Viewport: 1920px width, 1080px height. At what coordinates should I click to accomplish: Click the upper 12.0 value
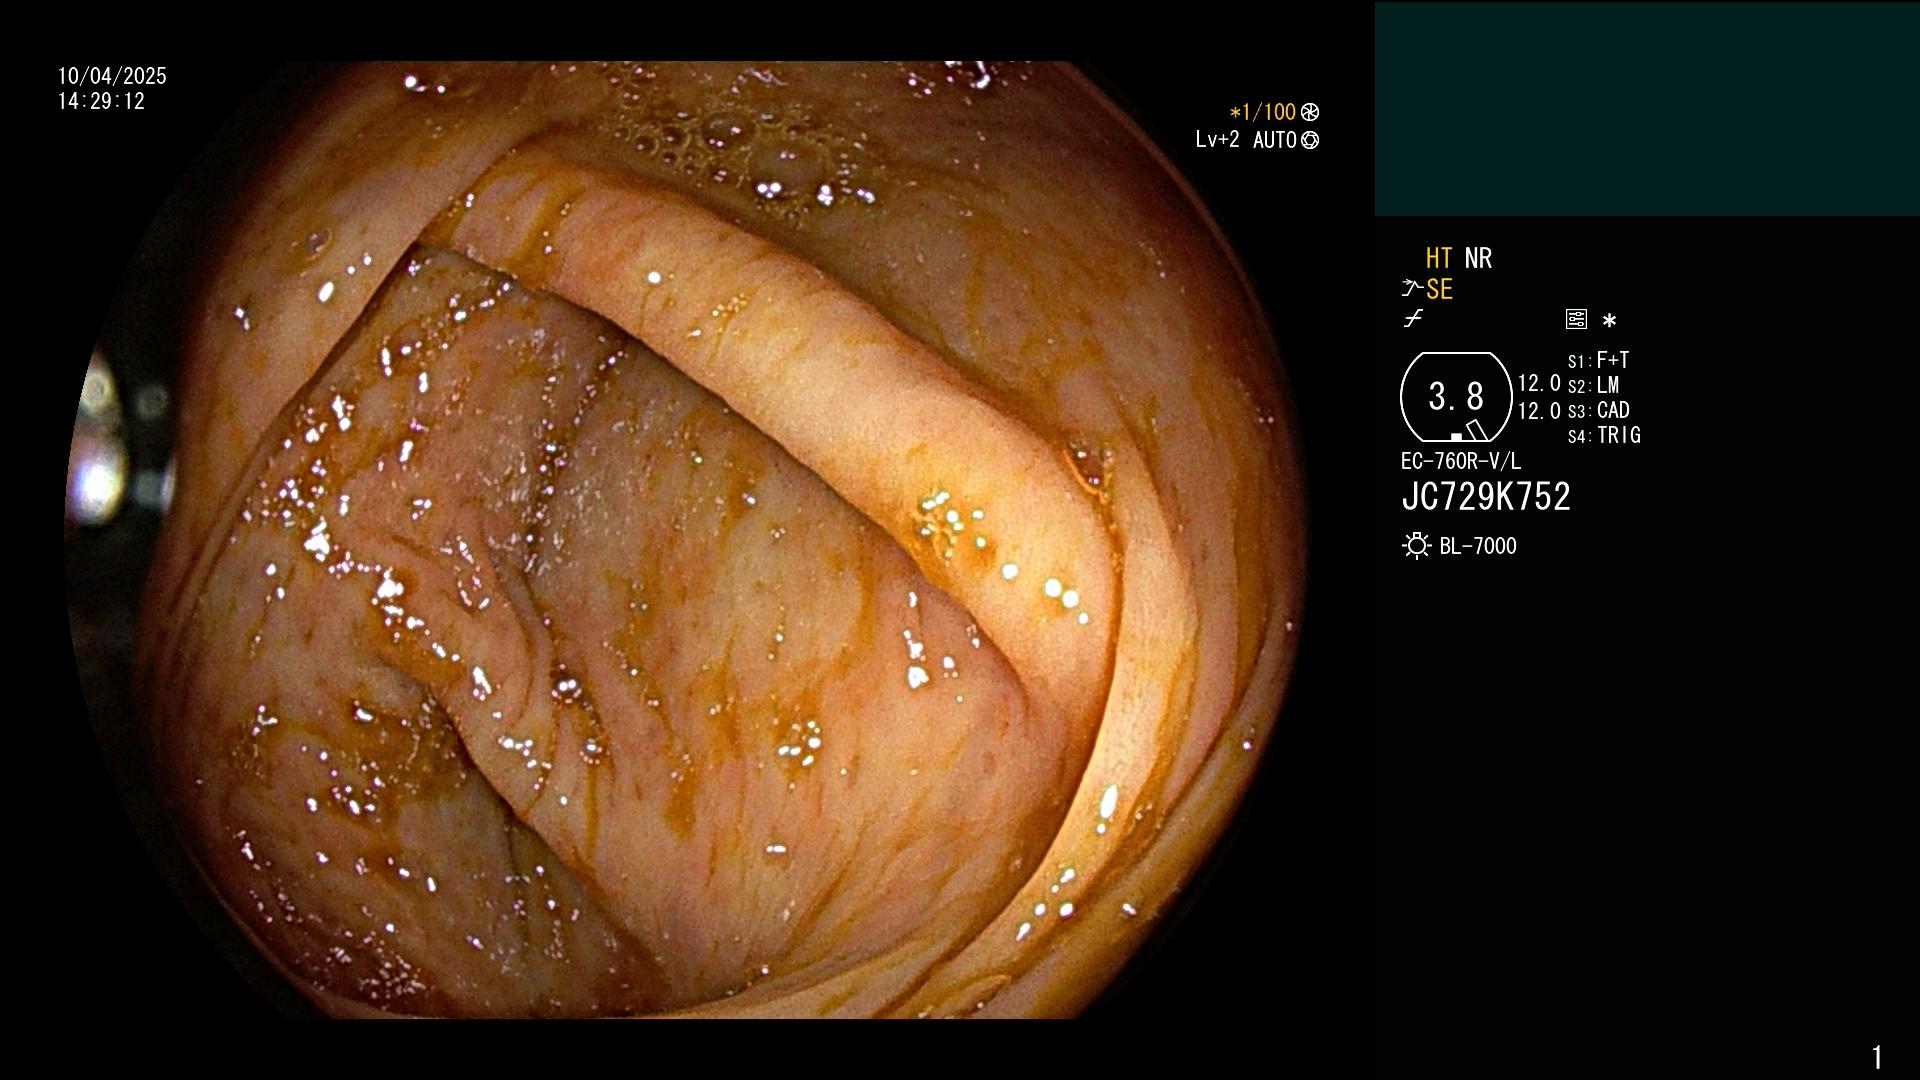point(1539,383)
